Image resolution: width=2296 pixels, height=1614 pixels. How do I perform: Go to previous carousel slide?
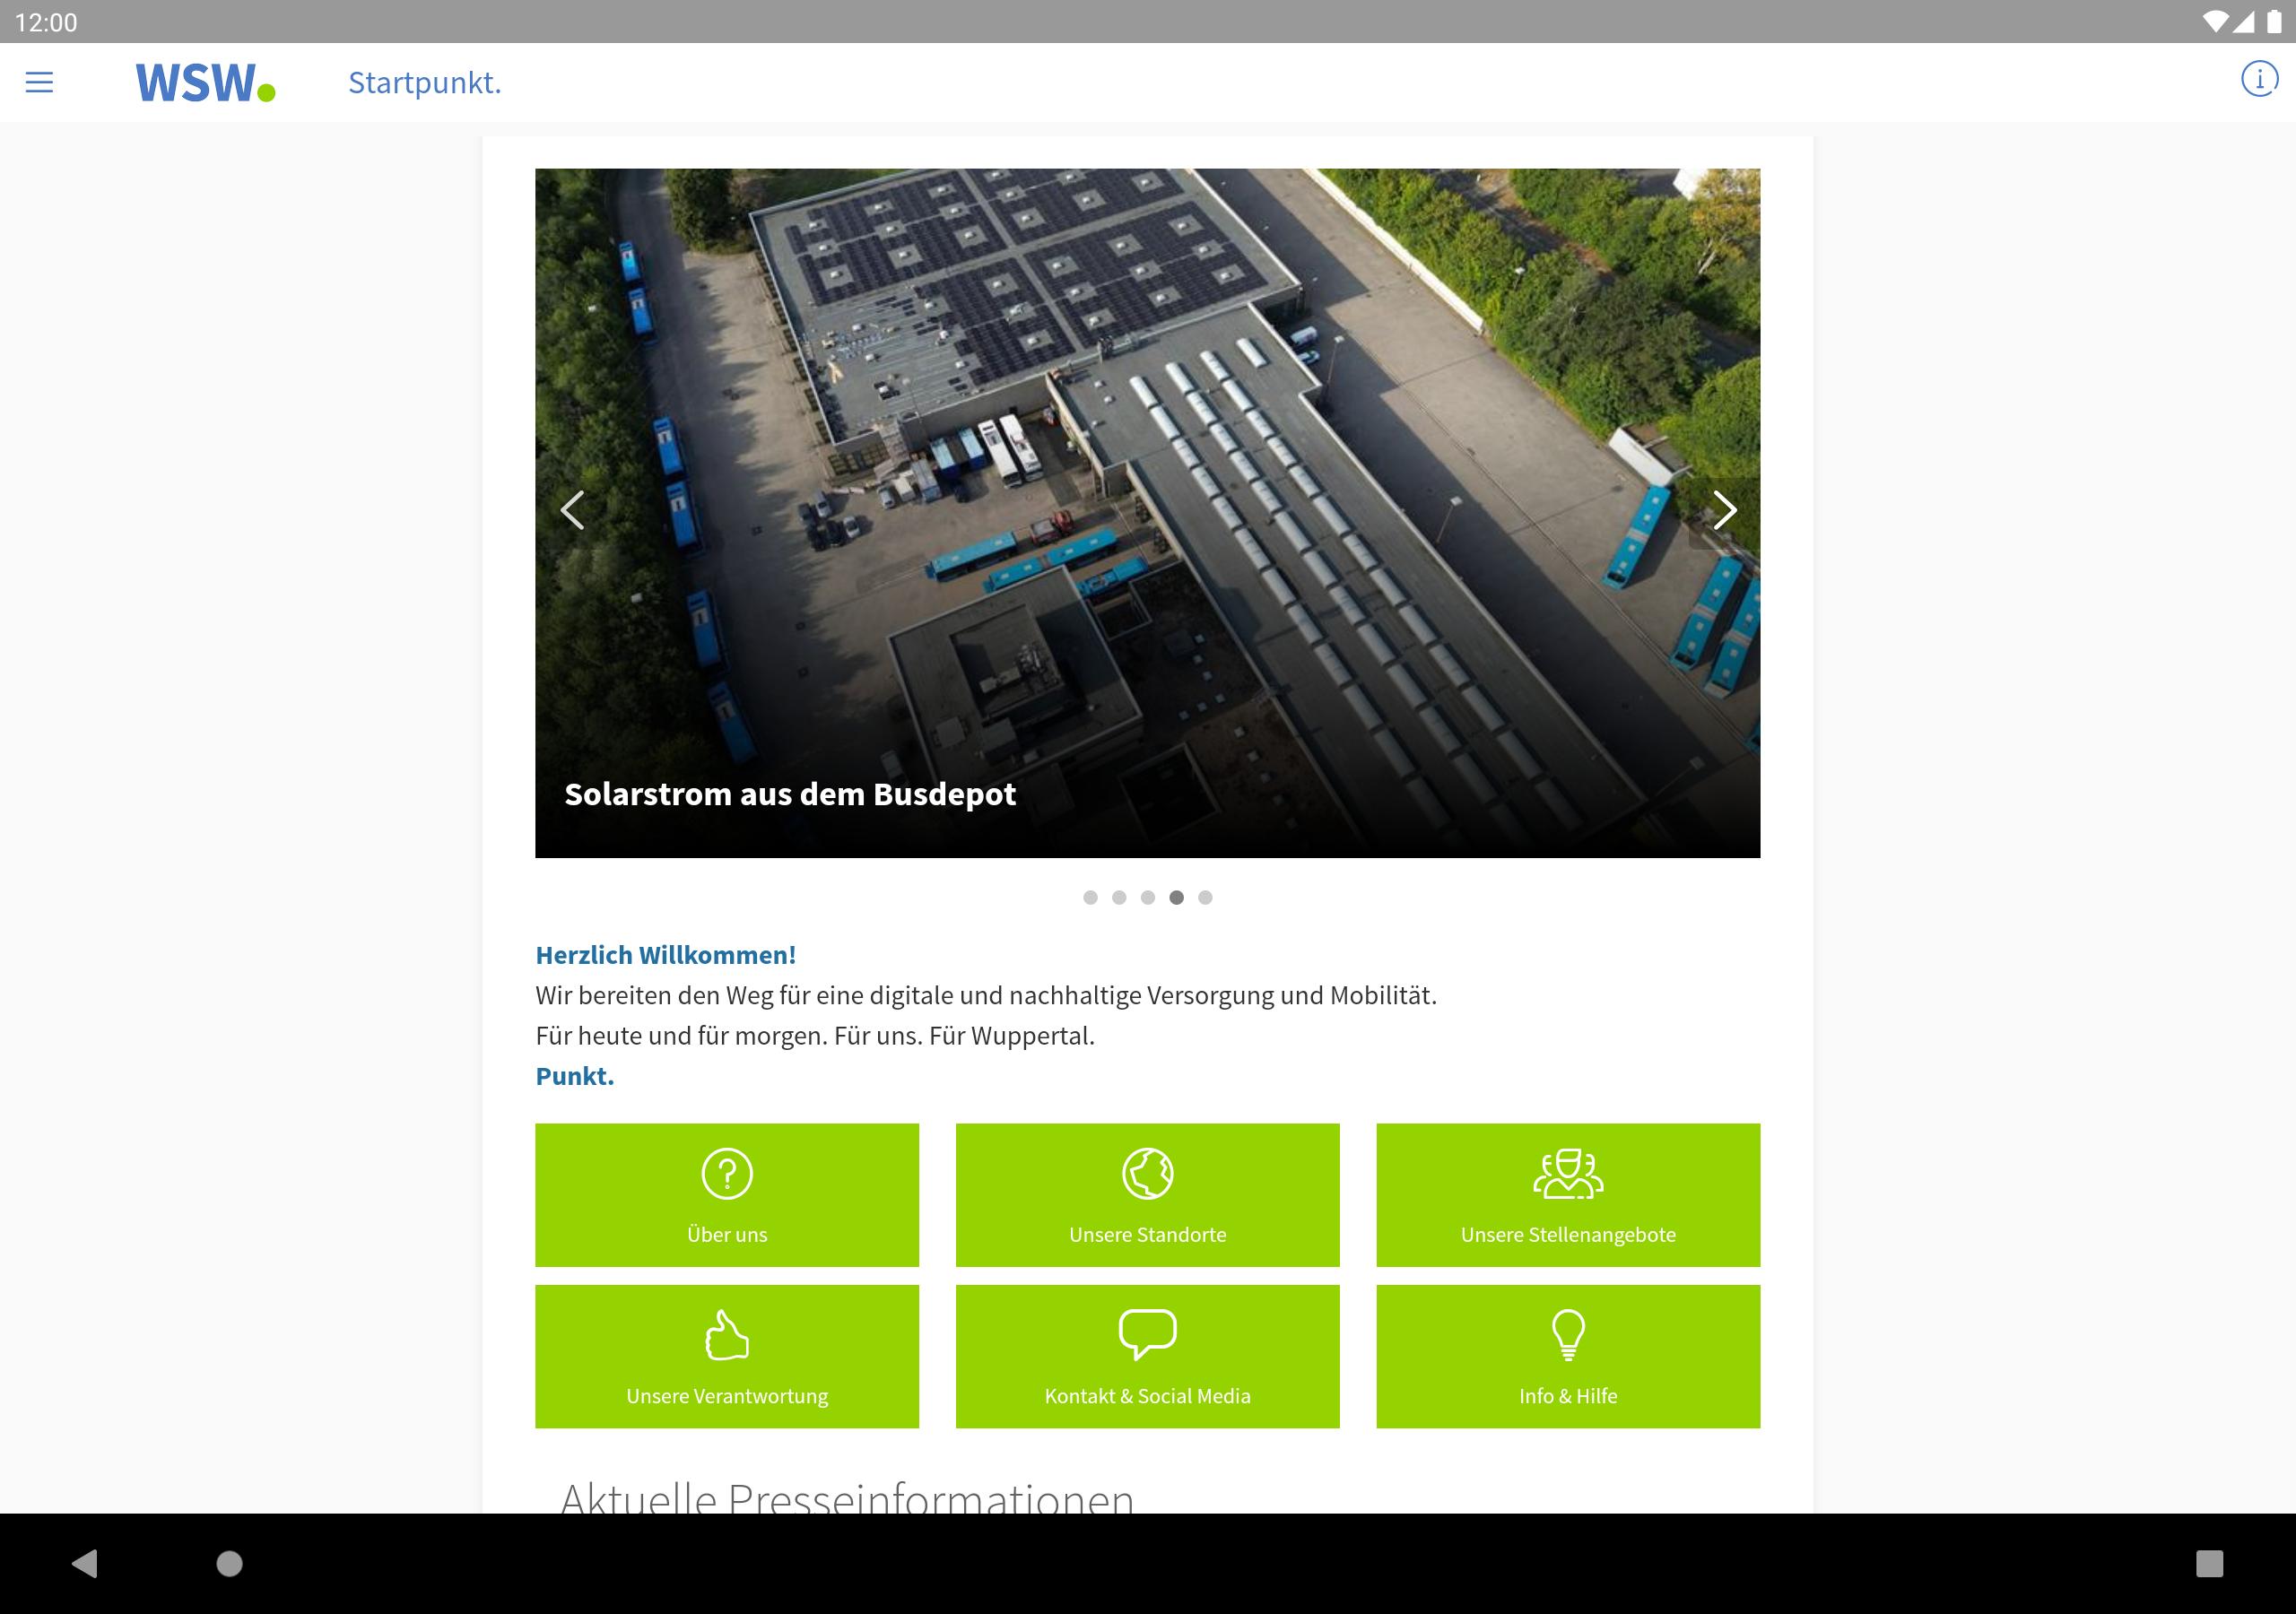click(572, 511)
